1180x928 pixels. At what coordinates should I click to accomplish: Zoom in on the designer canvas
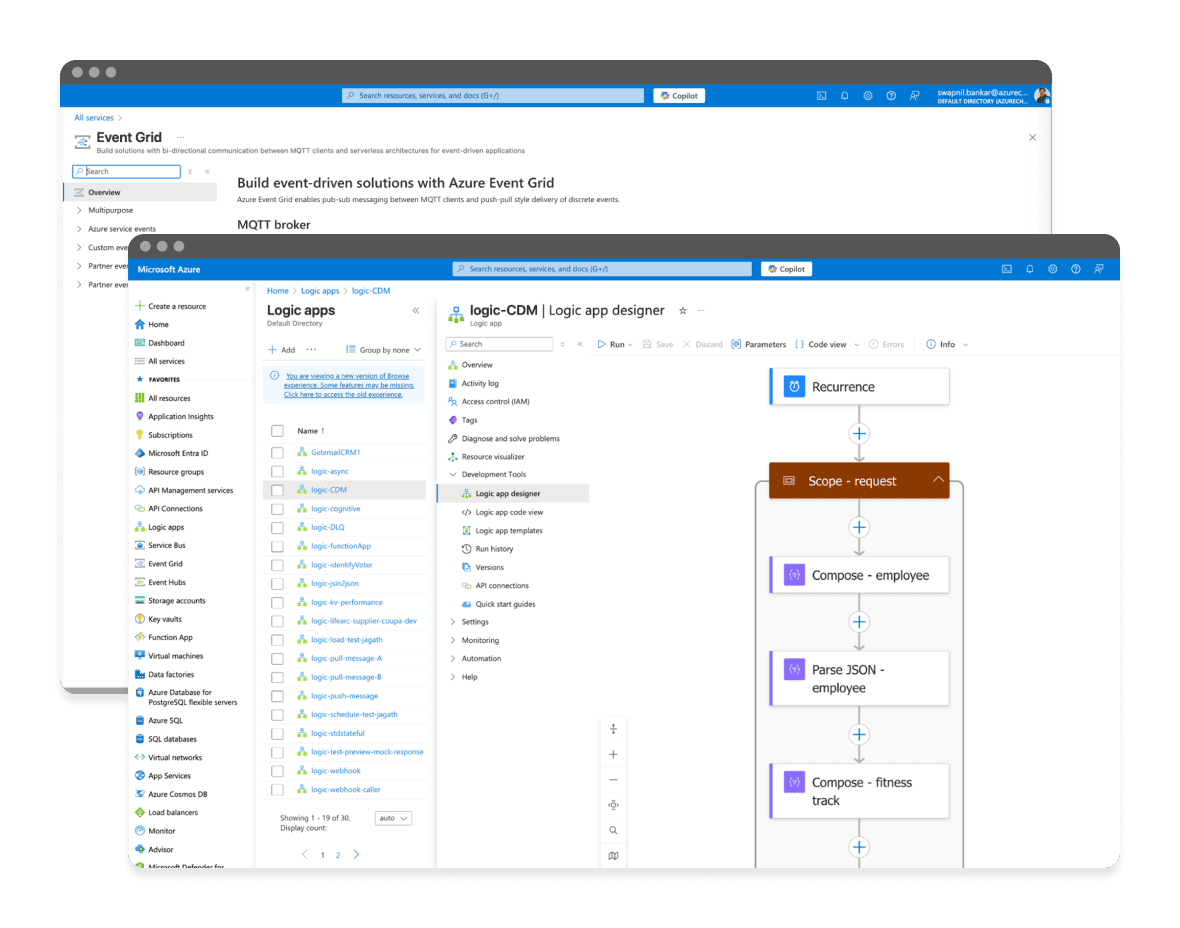point(613,754)
